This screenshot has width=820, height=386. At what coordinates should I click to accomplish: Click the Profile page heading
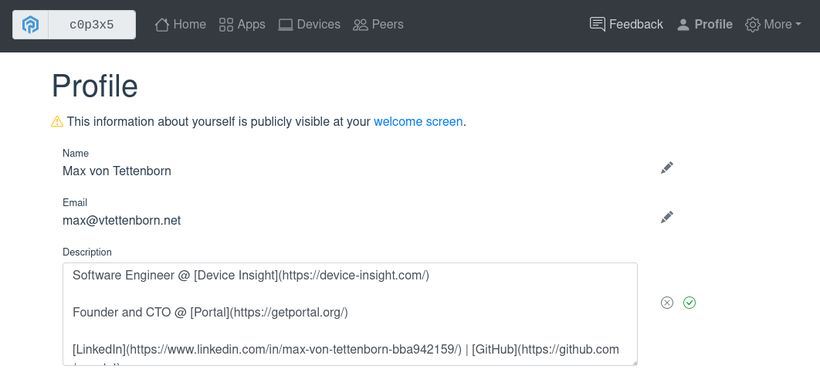pyautogui.click(x=95, y=86)
